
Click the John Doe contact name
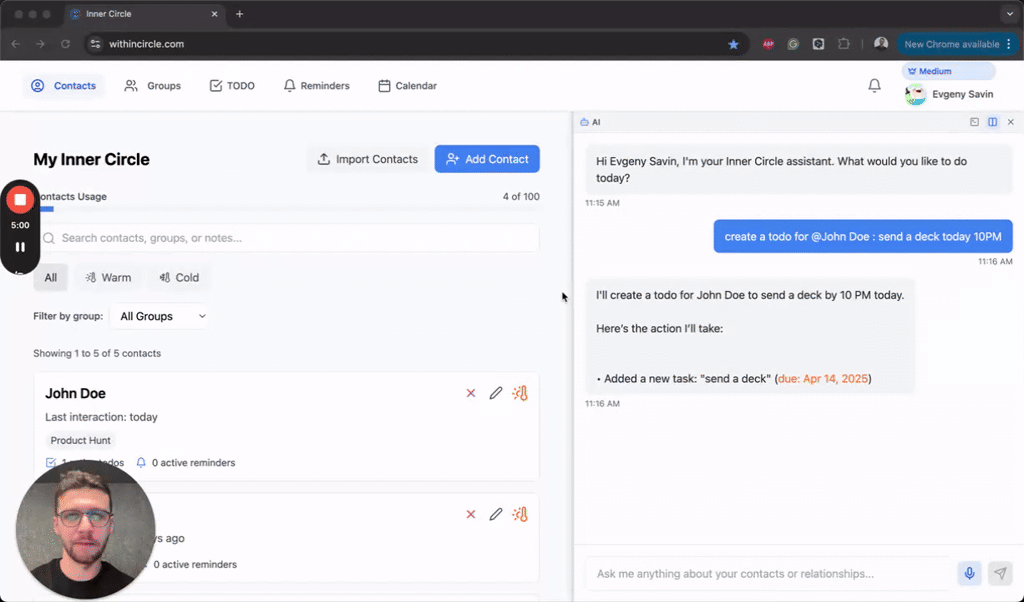point(75,393)
